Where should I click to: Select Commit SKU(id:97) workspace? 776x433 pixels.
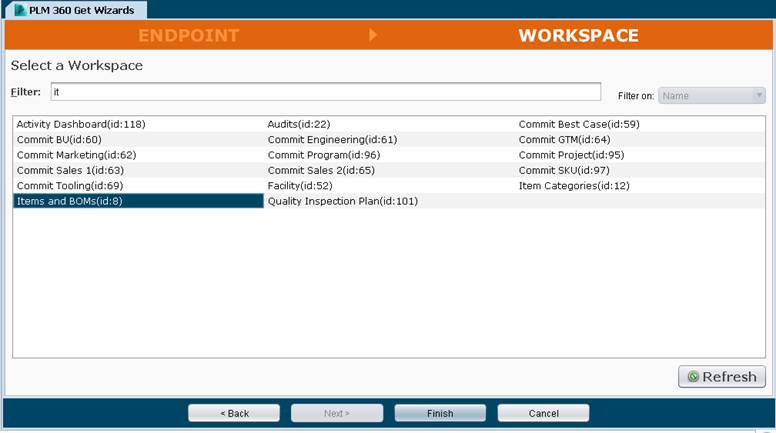click(564, 170)
